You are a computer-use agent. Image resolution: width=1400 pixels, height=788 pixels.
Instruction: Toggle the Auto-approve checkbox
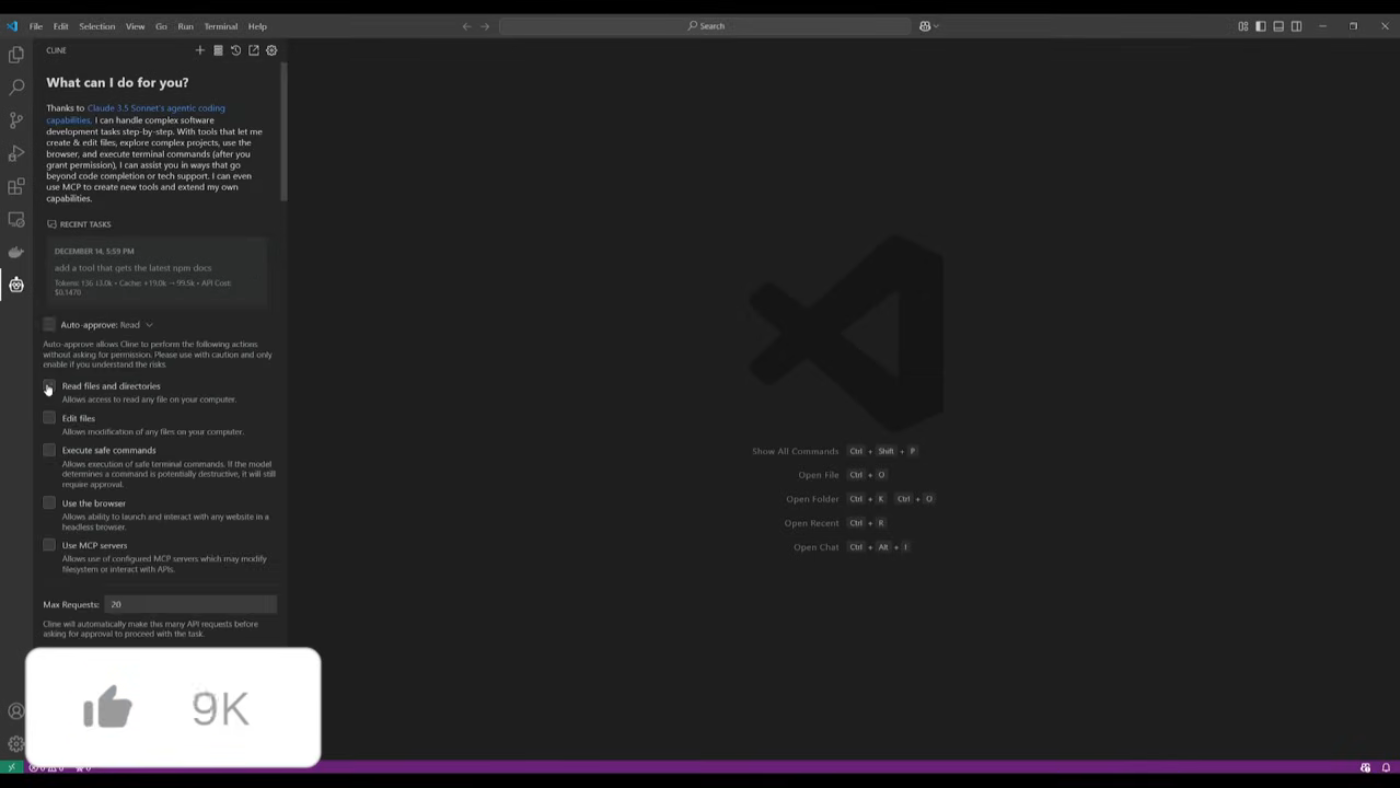click(49, 324)
